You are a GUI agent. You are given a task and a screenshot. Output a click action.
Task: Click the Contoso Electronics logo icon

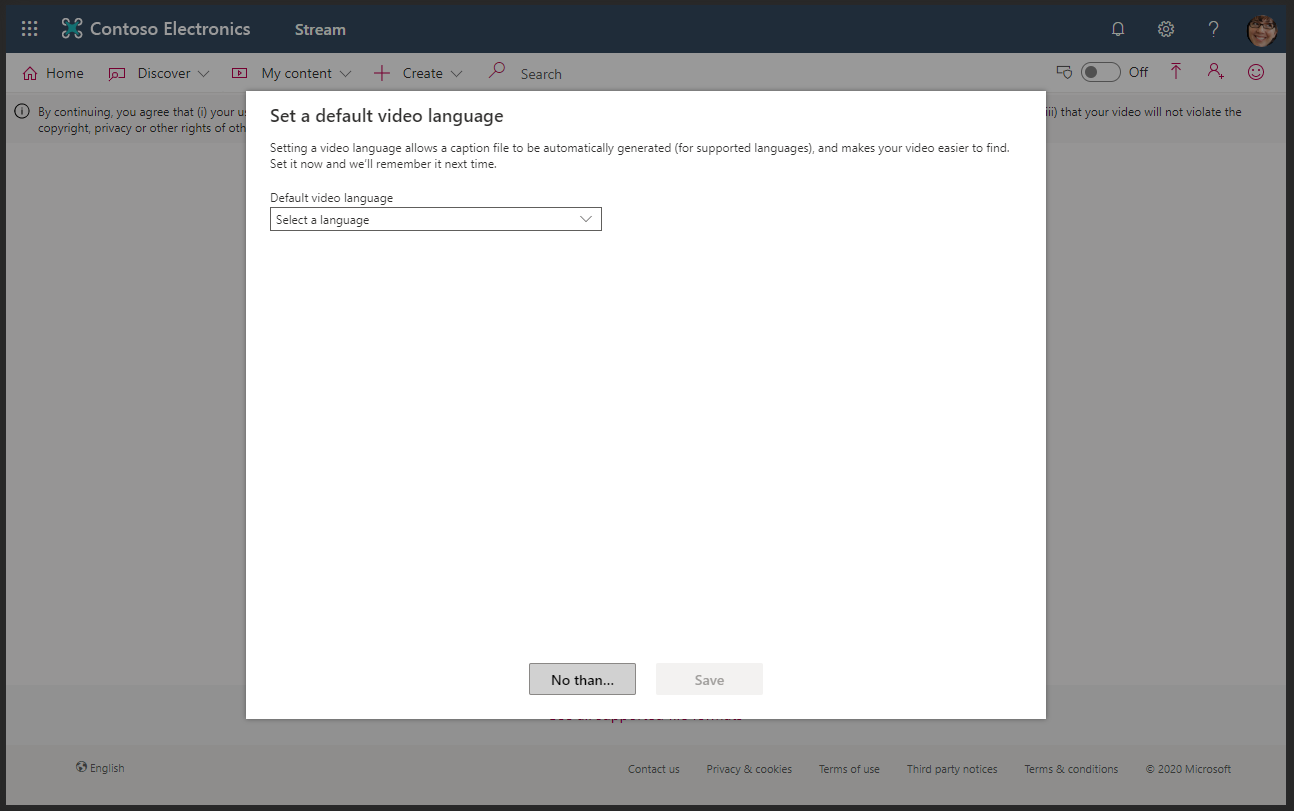coord(72,29)
